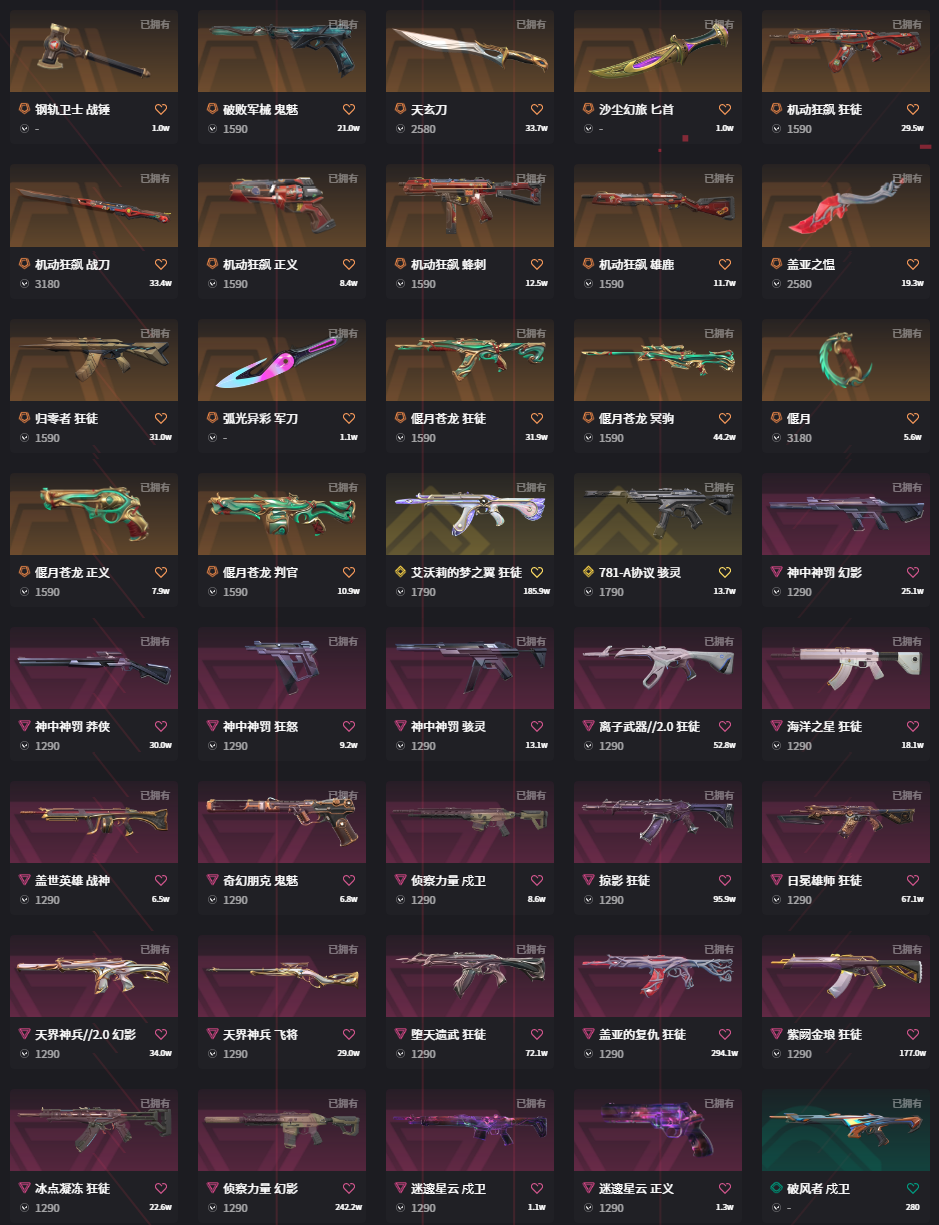
Task: Click pink triangle tier icon of 神中神罚 幻影
Action: (777, 572)
